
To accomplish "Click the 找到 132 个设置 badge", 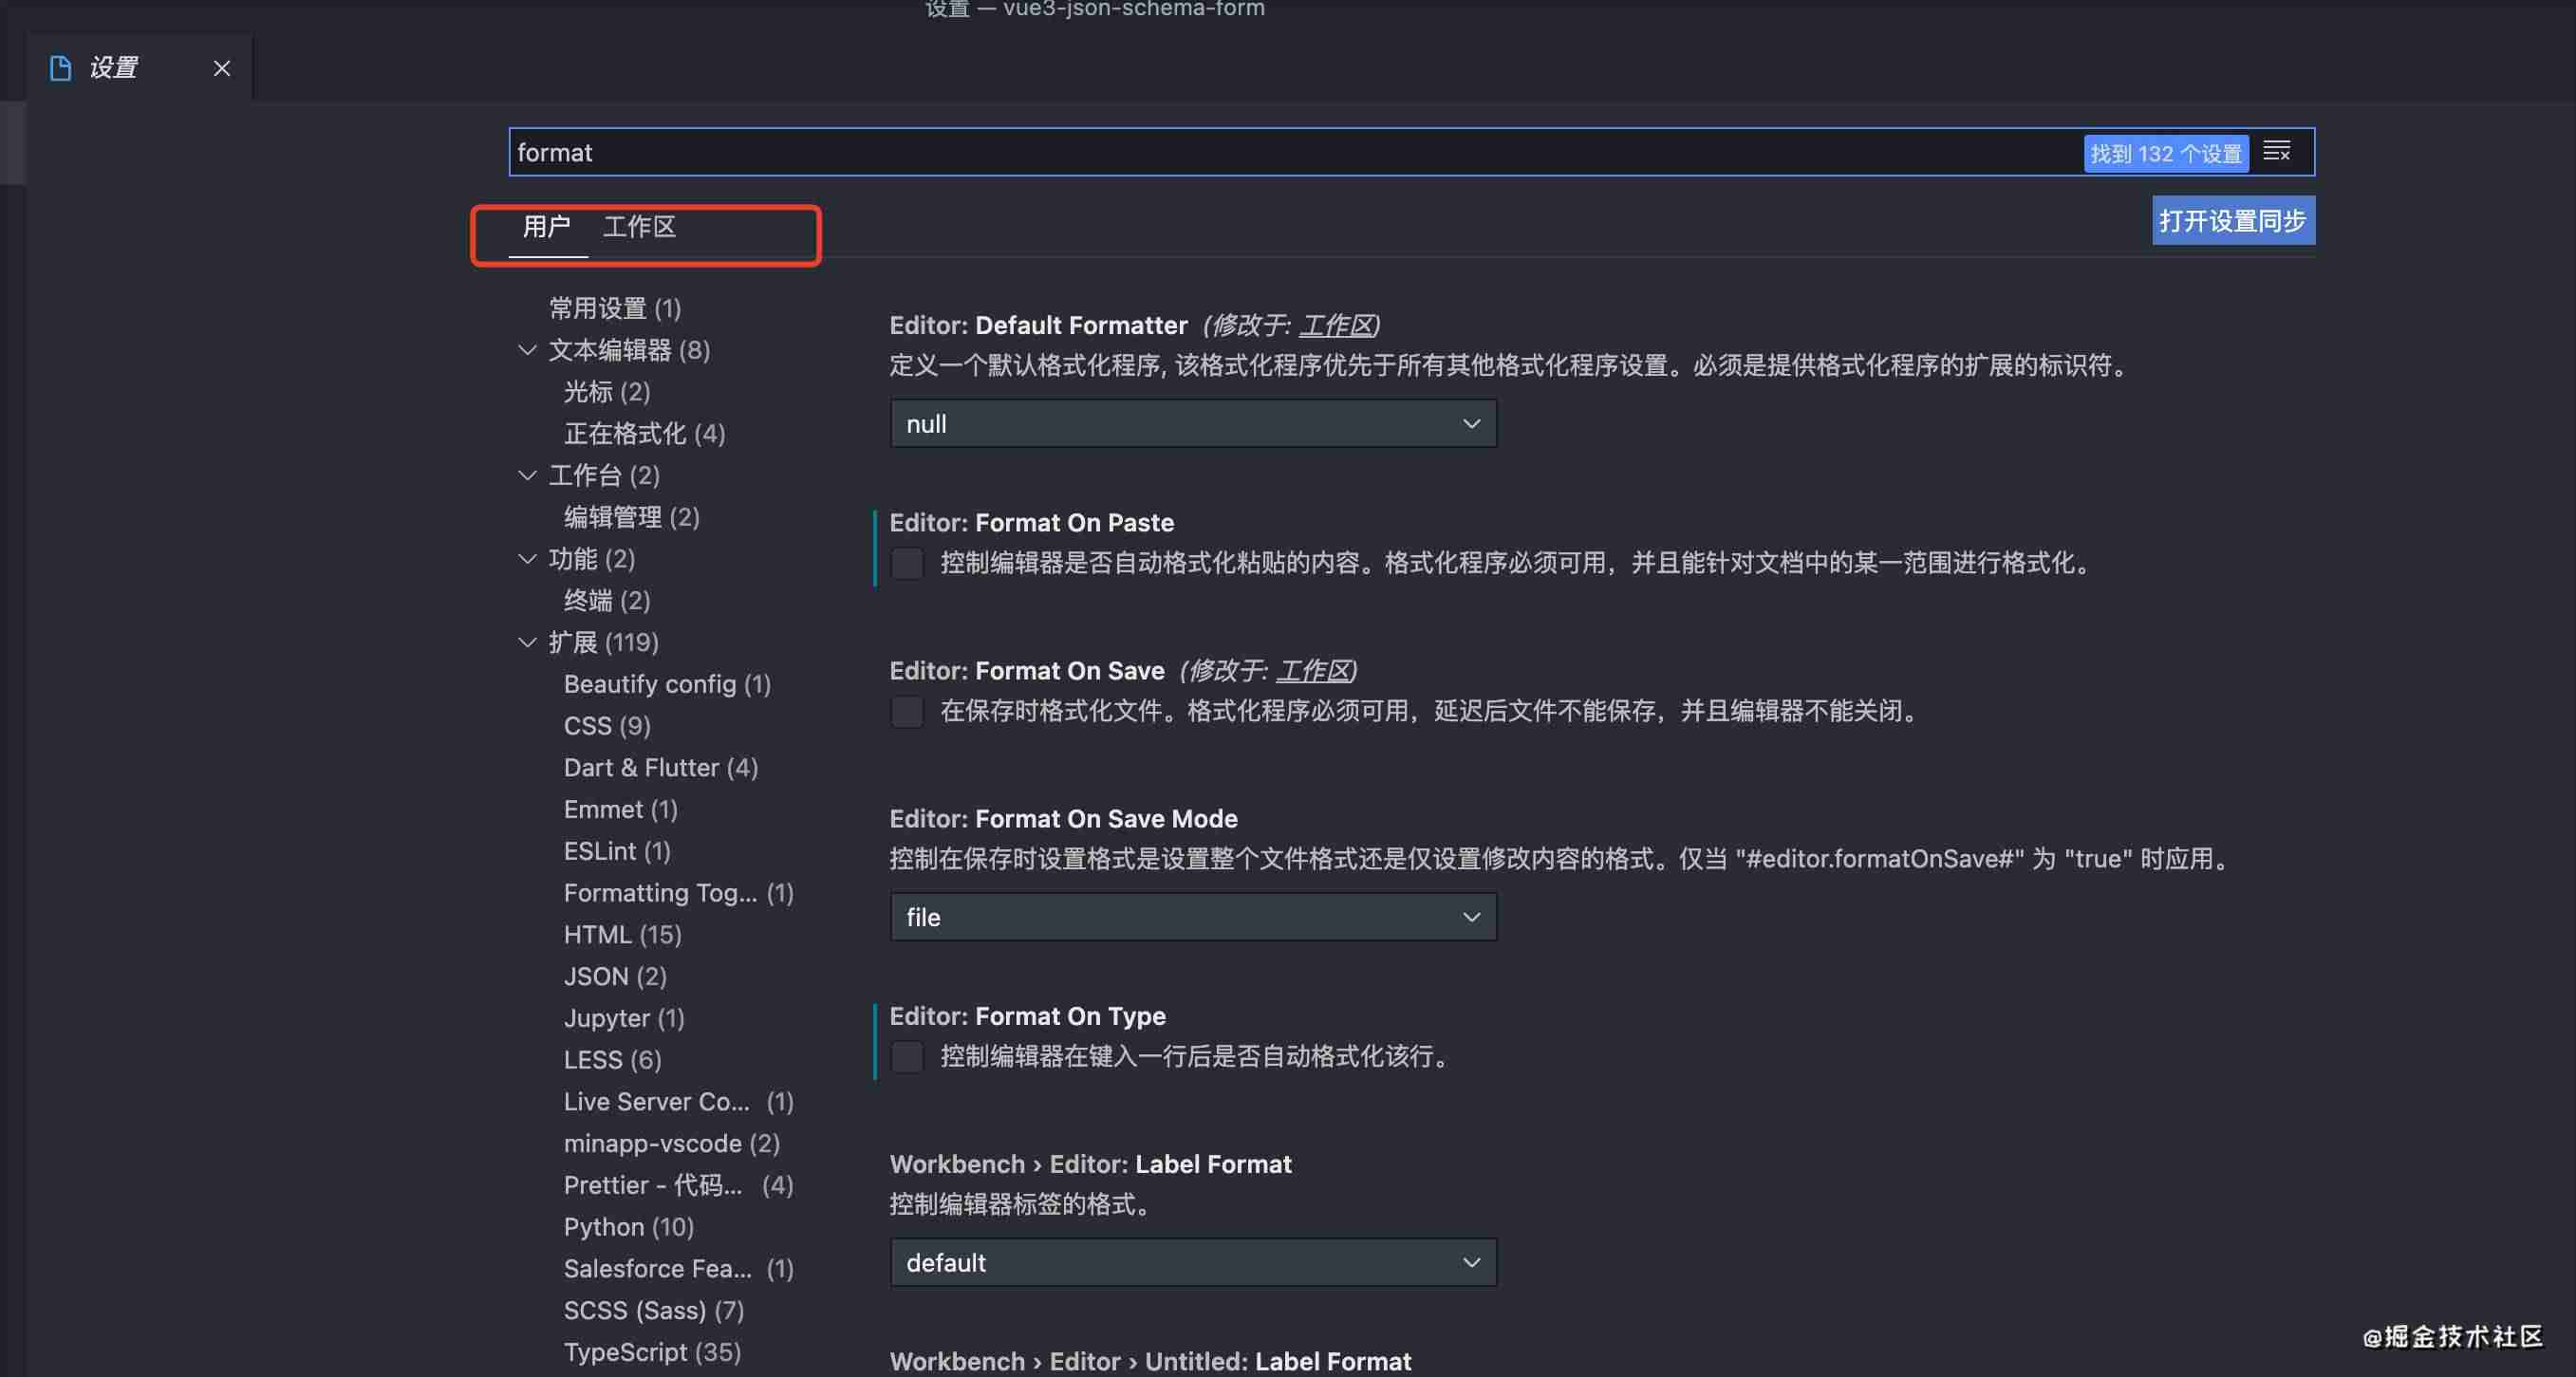I will (2166, 153).
